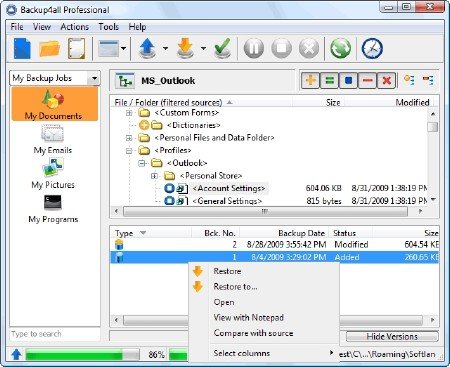
Task: Open the Help menu
Action: point(137,27)
